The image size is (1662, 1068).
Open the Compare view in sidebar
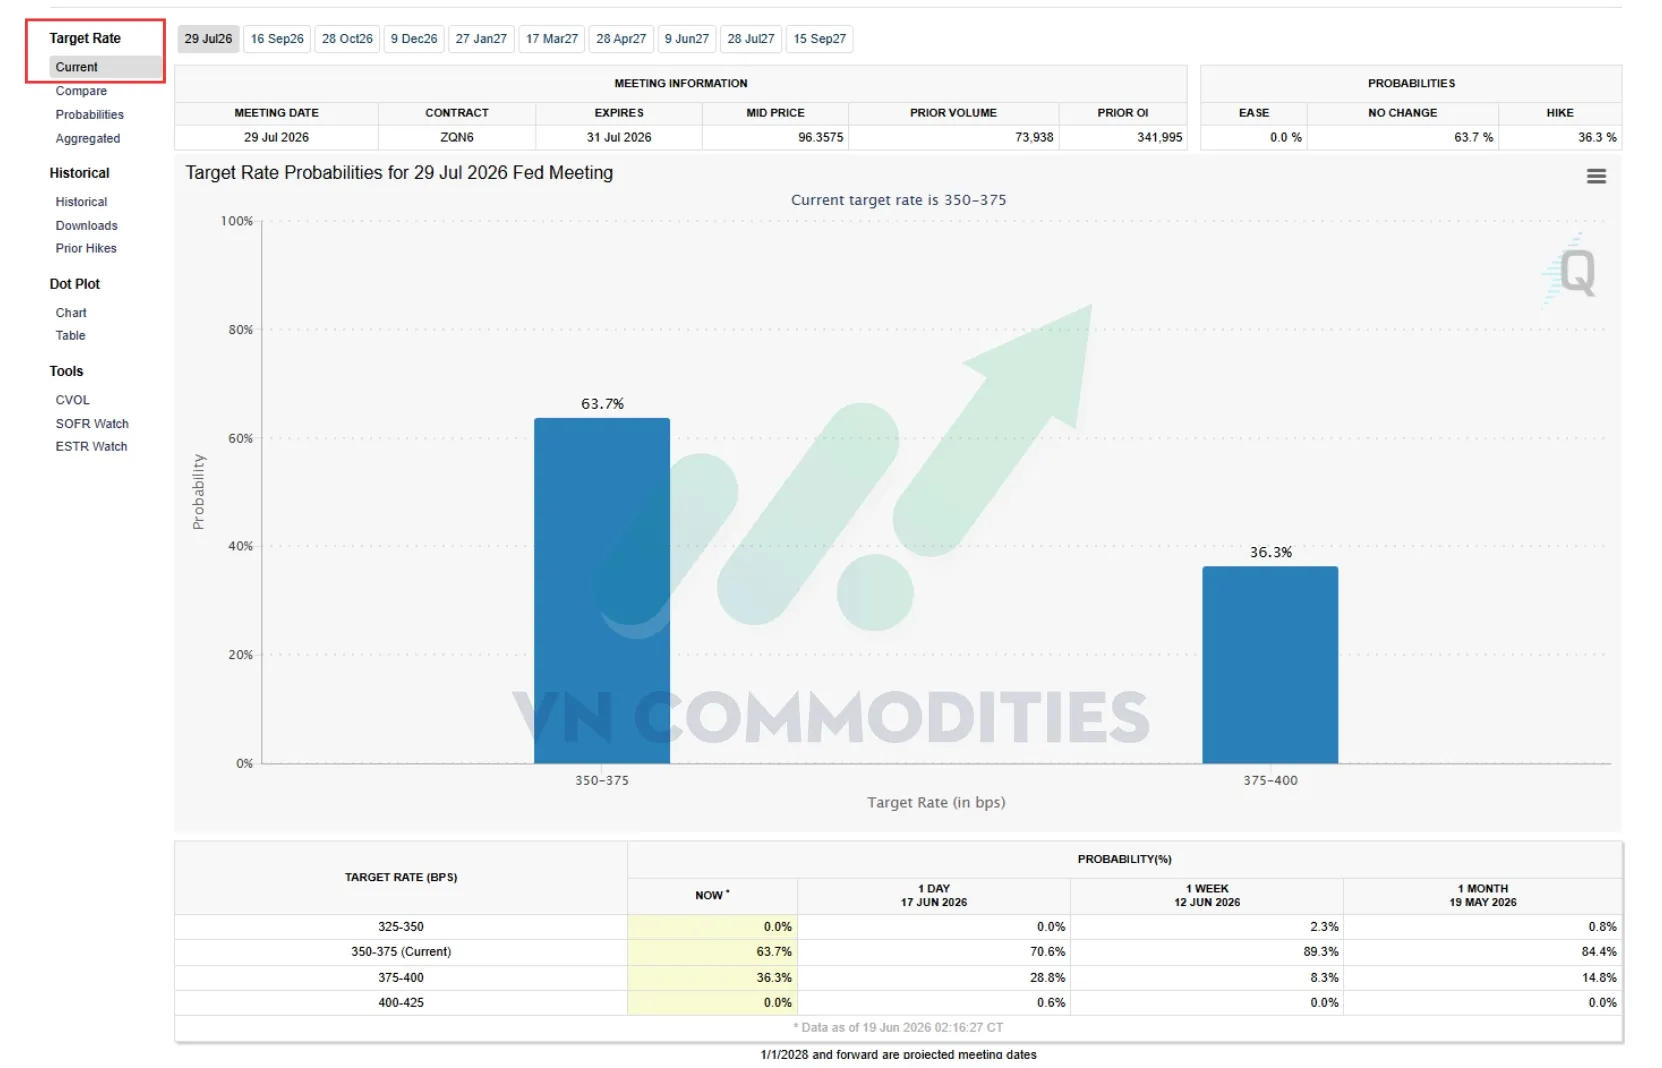81,91
